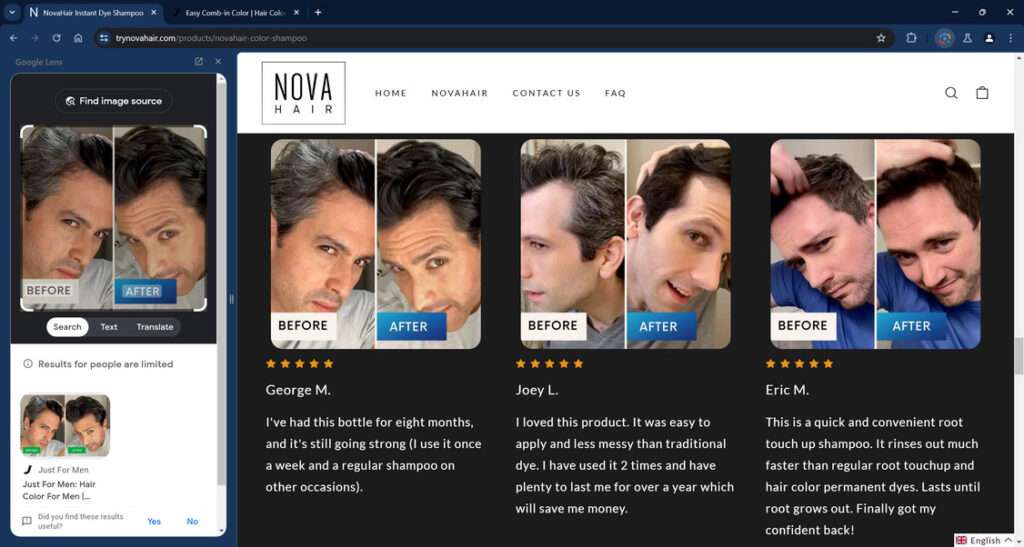The image size is (1024, 547).
Task: Click George M. five-star rating
Action: [x=300, y=364]
